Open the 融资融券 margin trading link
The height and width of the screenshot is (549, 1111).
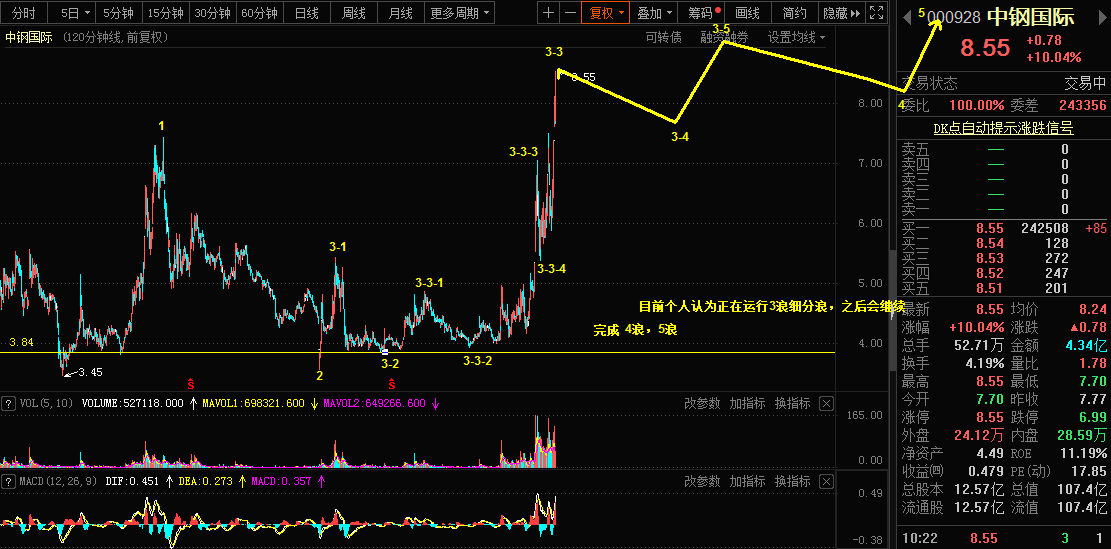pos(724,38)
